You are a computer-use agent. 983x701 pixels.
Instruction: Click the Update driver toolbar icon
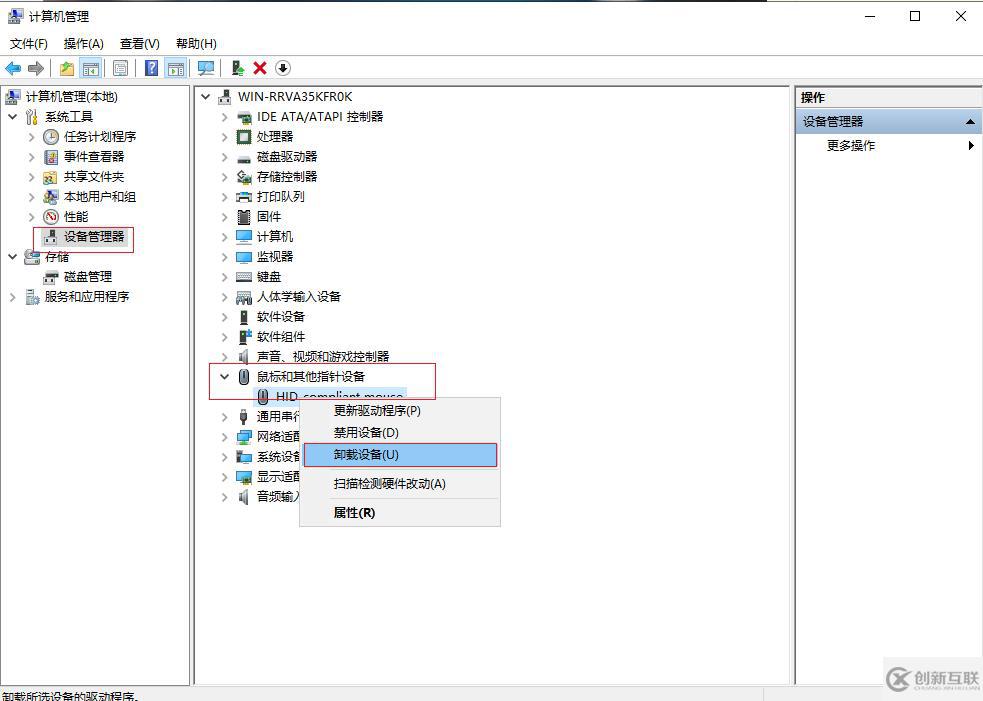238,68
